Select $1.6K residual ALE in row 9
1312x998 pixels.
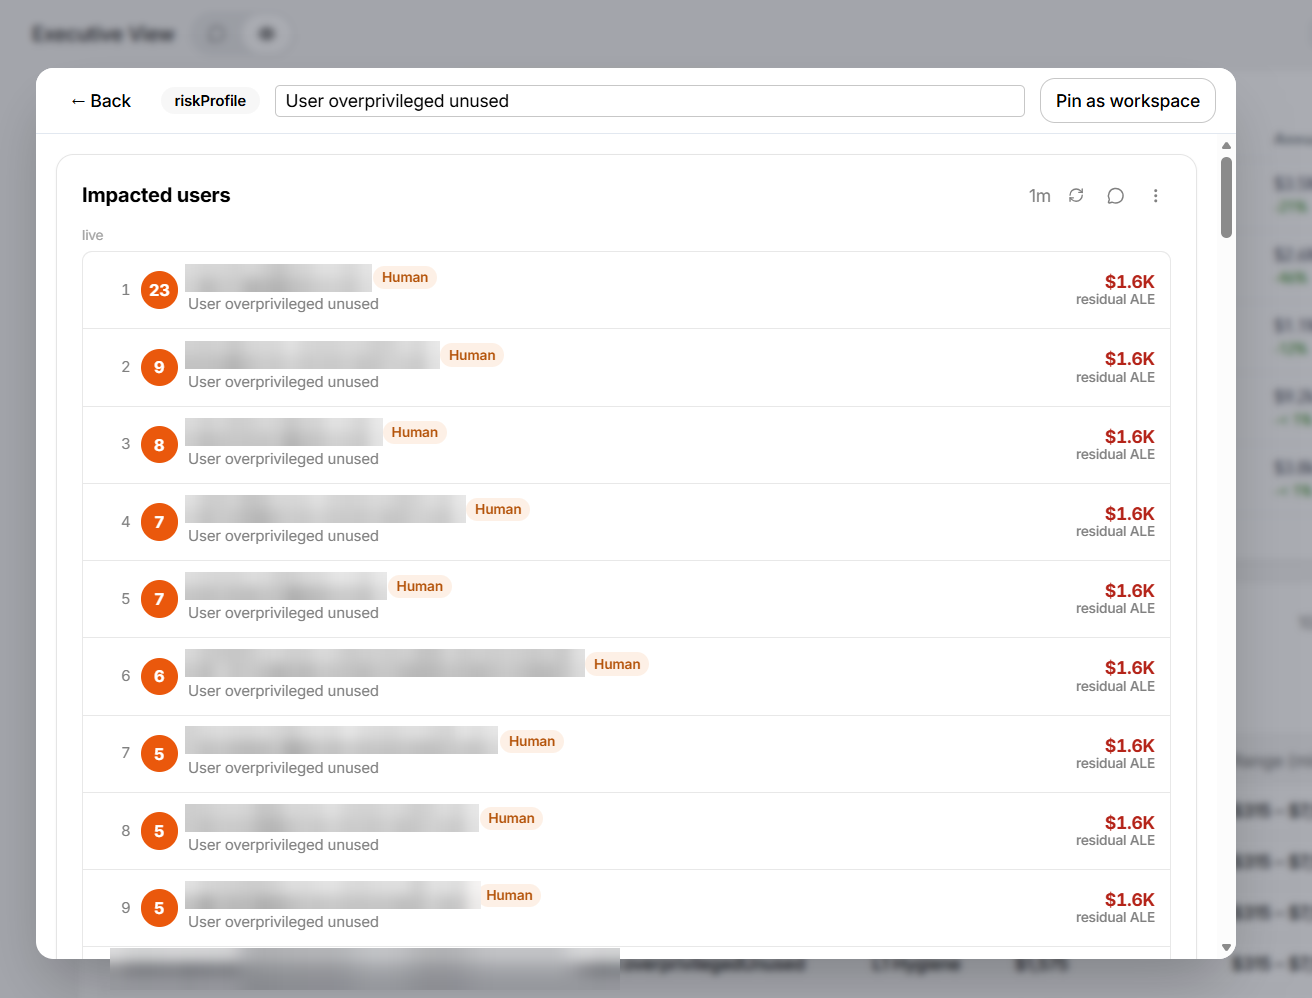tap(1115, 907)
